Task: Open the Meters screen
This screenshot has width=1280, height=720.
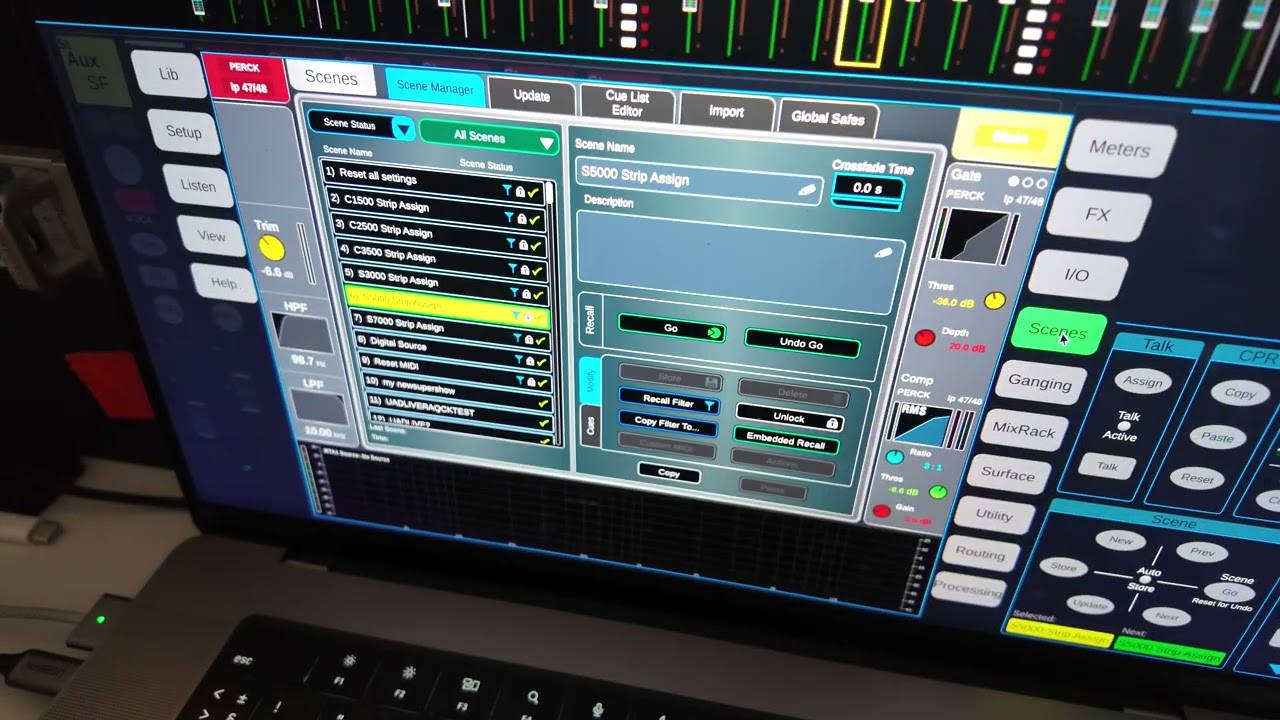Action: [1119, 150]
